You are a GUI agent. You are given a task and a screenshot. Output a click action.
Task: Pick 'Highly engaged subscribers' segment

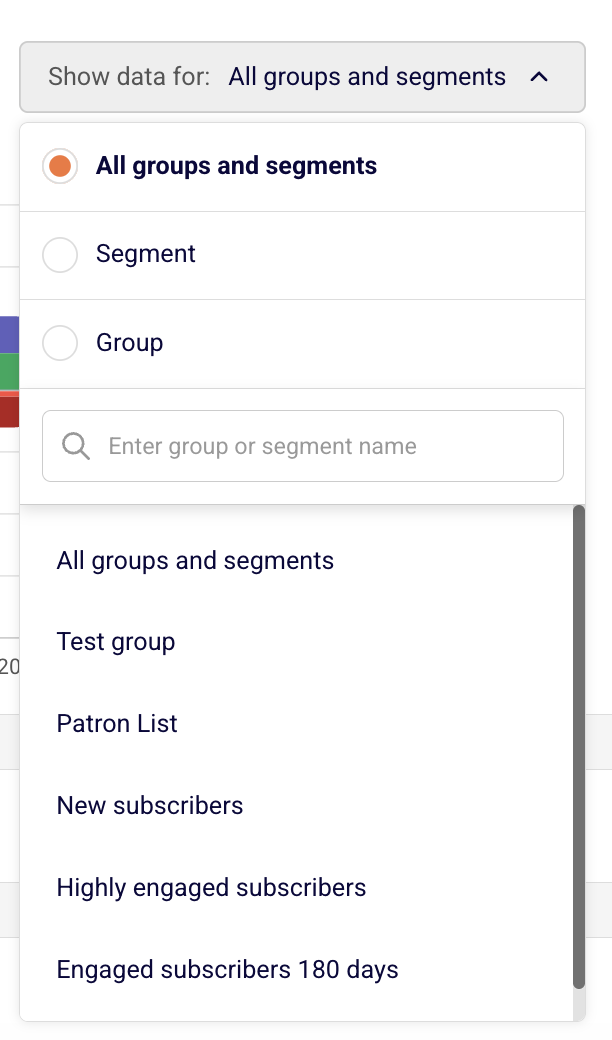[211, 888]
